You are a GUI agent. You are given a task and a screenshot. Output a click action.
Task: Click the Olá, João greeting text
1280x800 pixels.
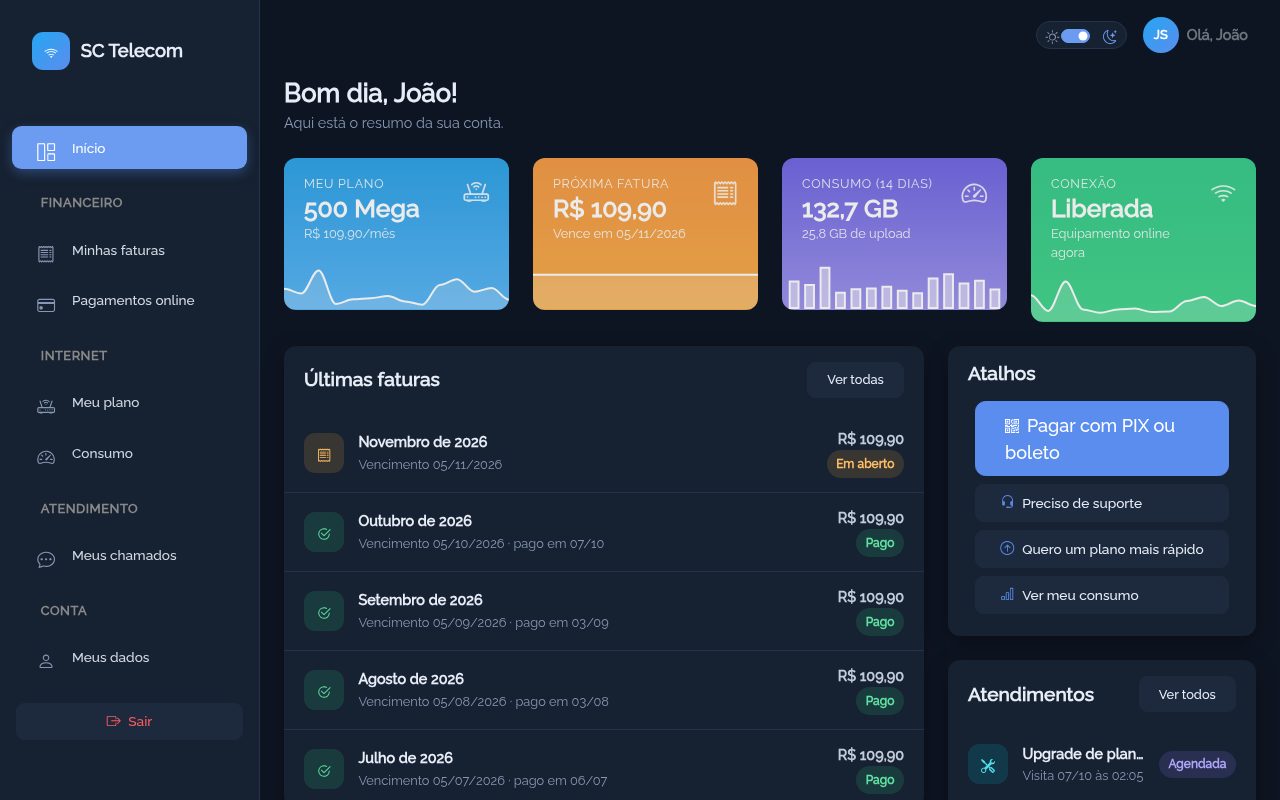click(x=1217, y=35)
